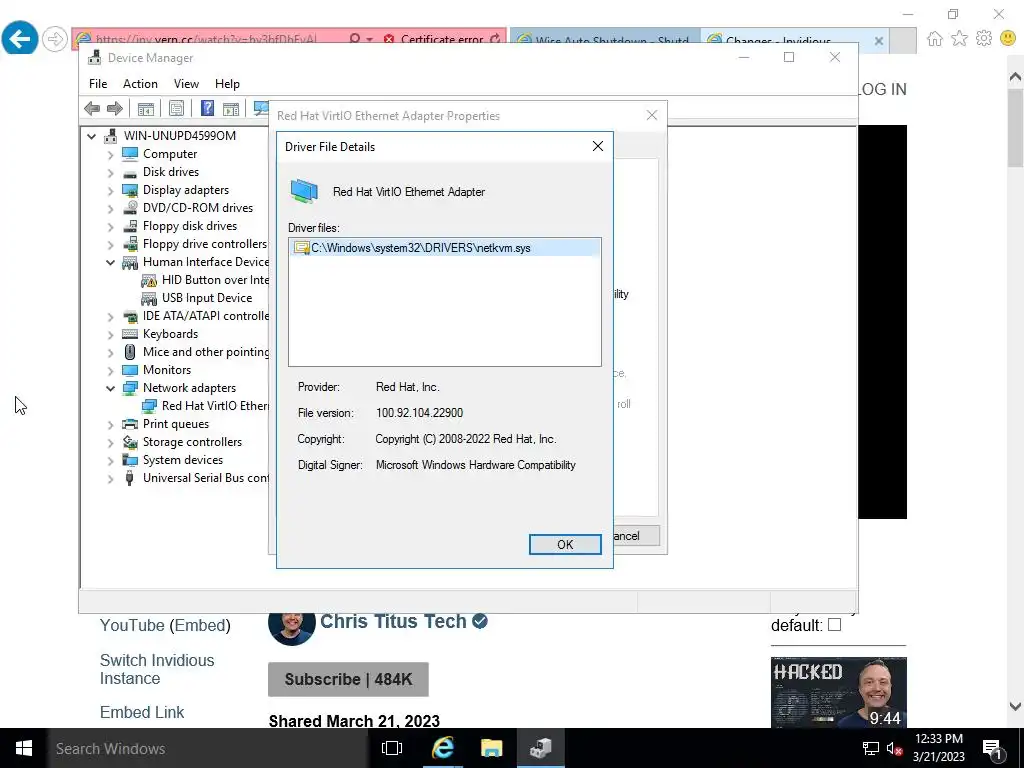Viewport: 1024px width, 768px height.
Task: Open the Properties toolbar icon in Device Manager
Action: pyautogui.click(x=176, y=108)
